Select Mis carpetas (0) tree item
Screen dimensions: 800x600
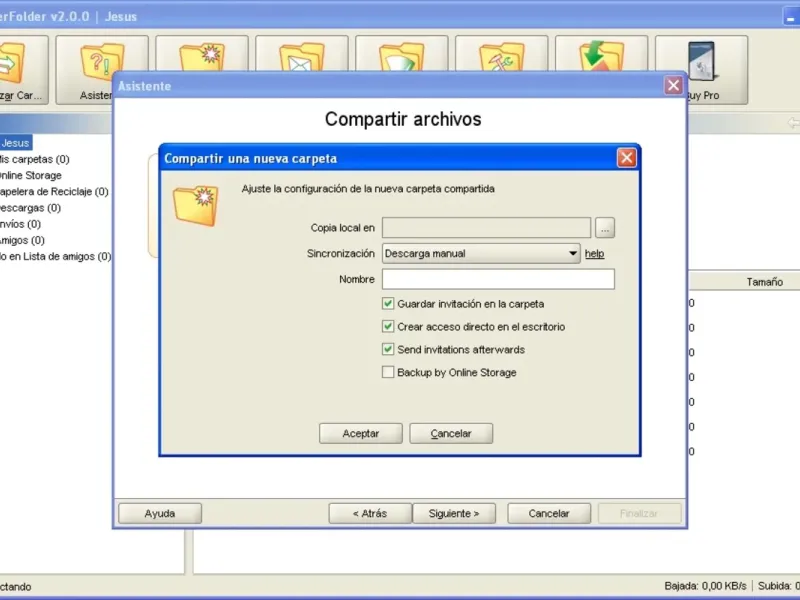[34, 159]
